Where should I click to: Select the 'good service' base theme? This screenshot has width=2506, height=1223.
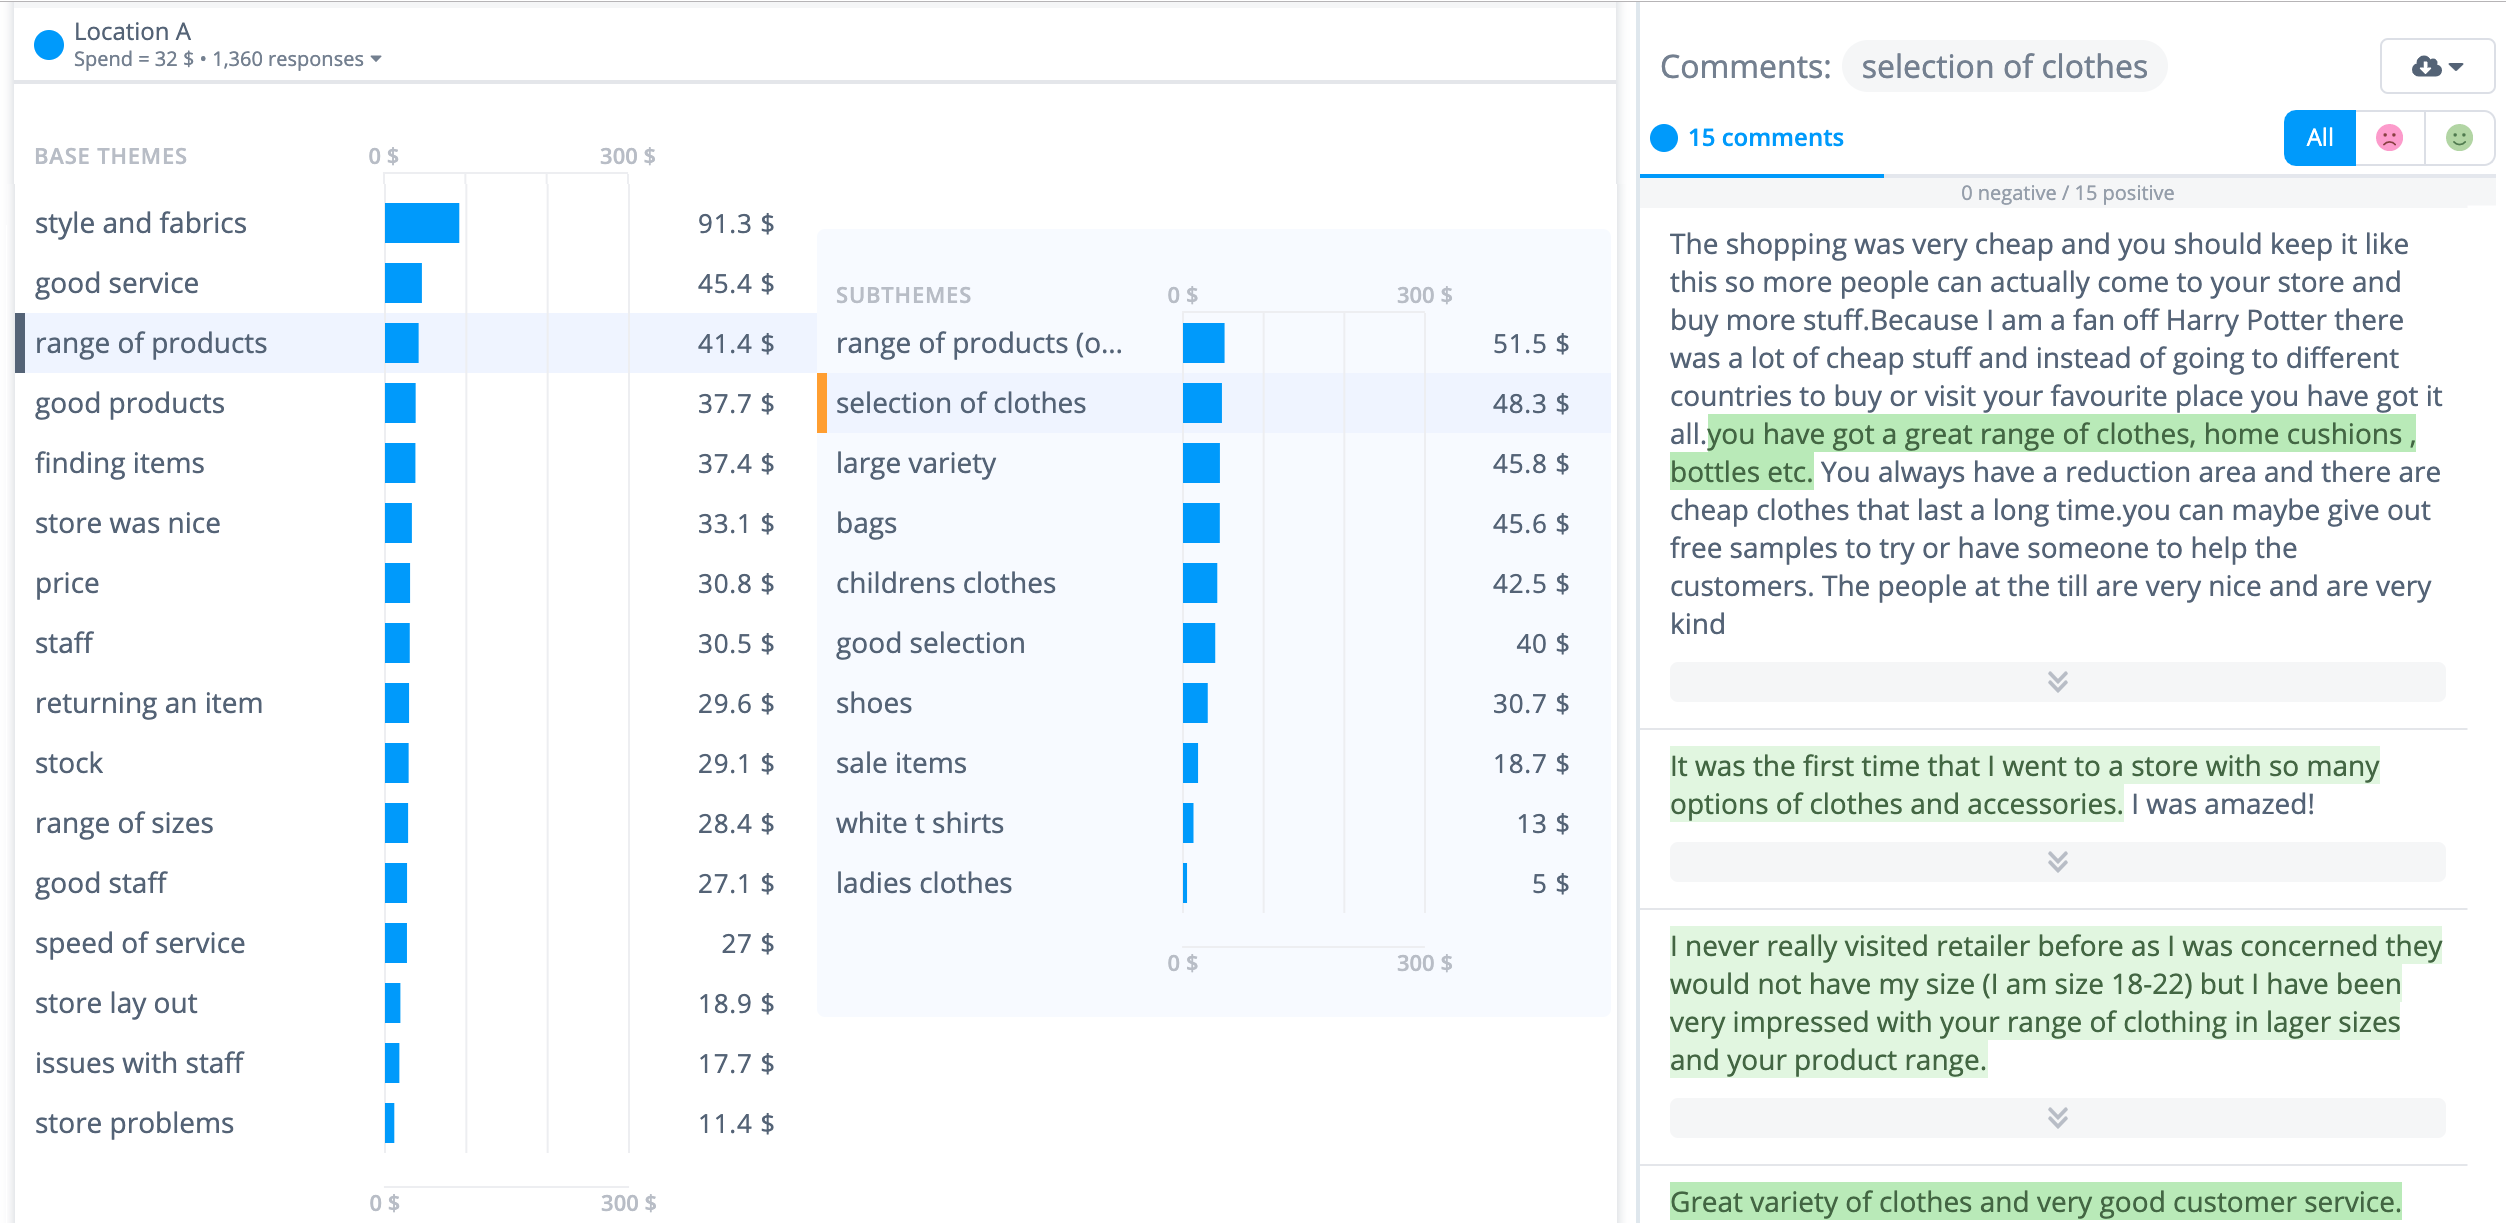pos(117,283)
